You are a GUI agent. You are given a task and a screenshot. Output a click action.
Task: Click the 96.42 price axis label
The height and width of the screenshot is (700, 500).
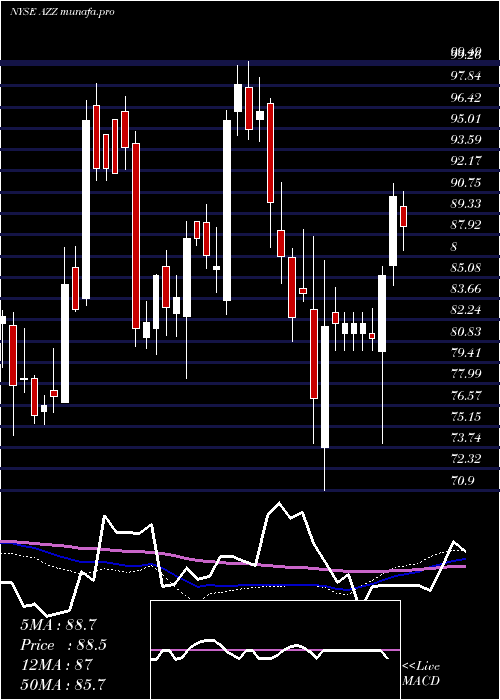pos(466,98)
